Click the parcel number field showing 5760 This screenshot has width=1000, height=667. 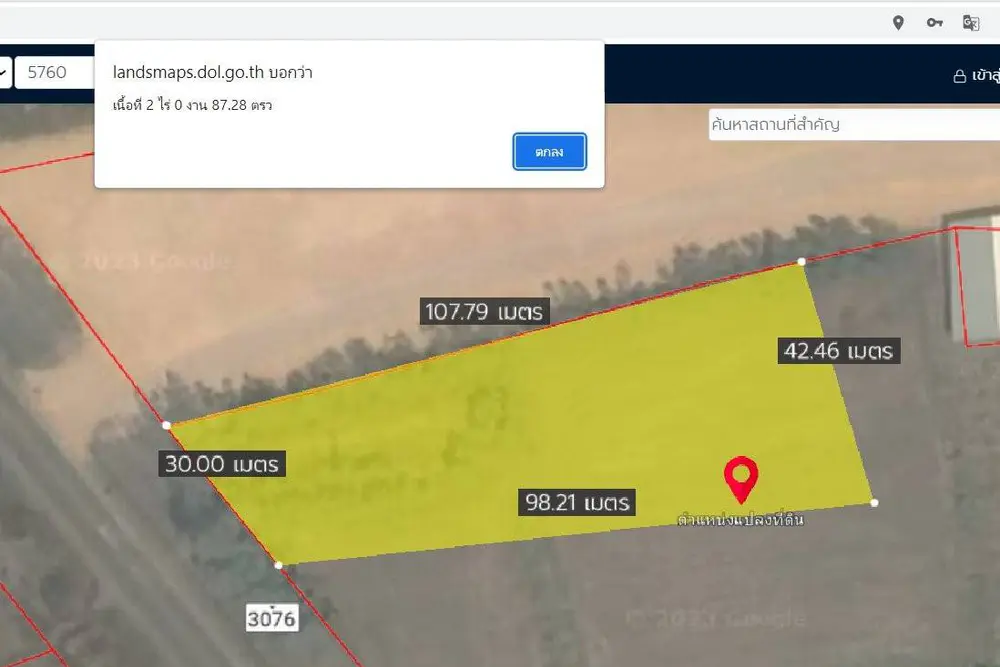(x=55, y=72)
